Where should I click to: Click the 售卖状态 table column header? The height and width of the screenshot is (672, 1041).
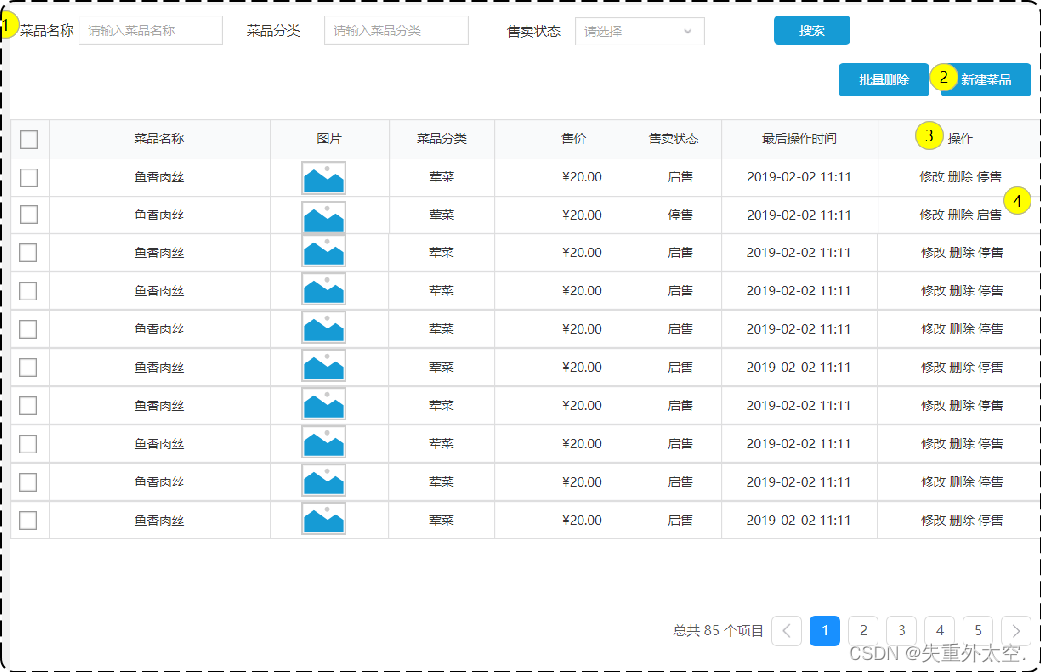[673, 139]
